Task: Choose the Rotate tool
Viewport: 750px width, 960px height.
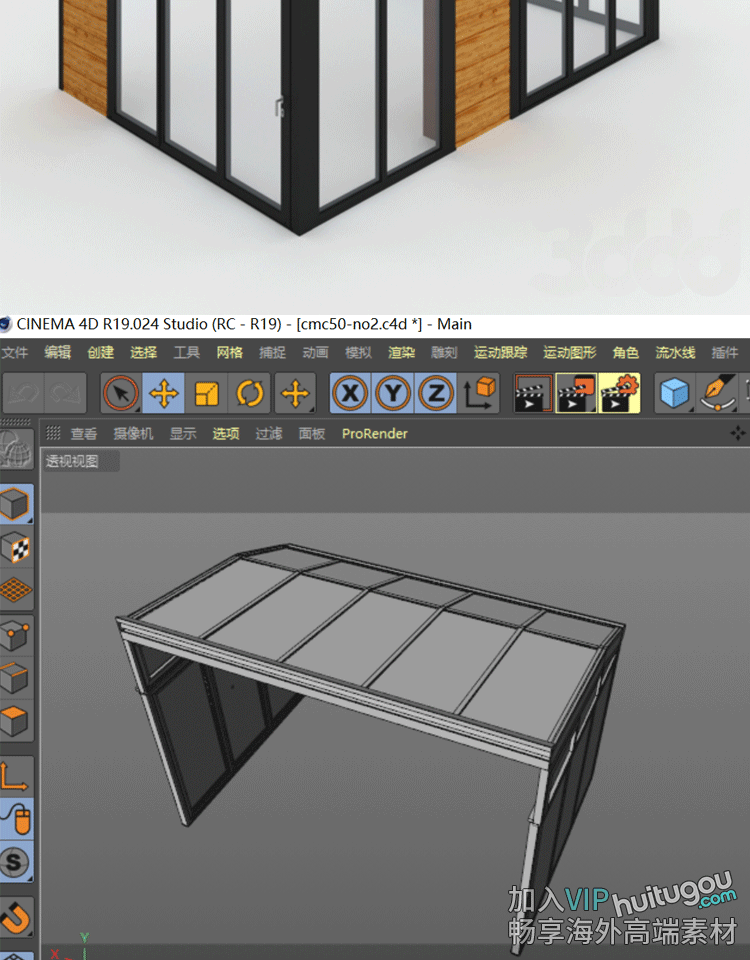Action: pos(249,393)
